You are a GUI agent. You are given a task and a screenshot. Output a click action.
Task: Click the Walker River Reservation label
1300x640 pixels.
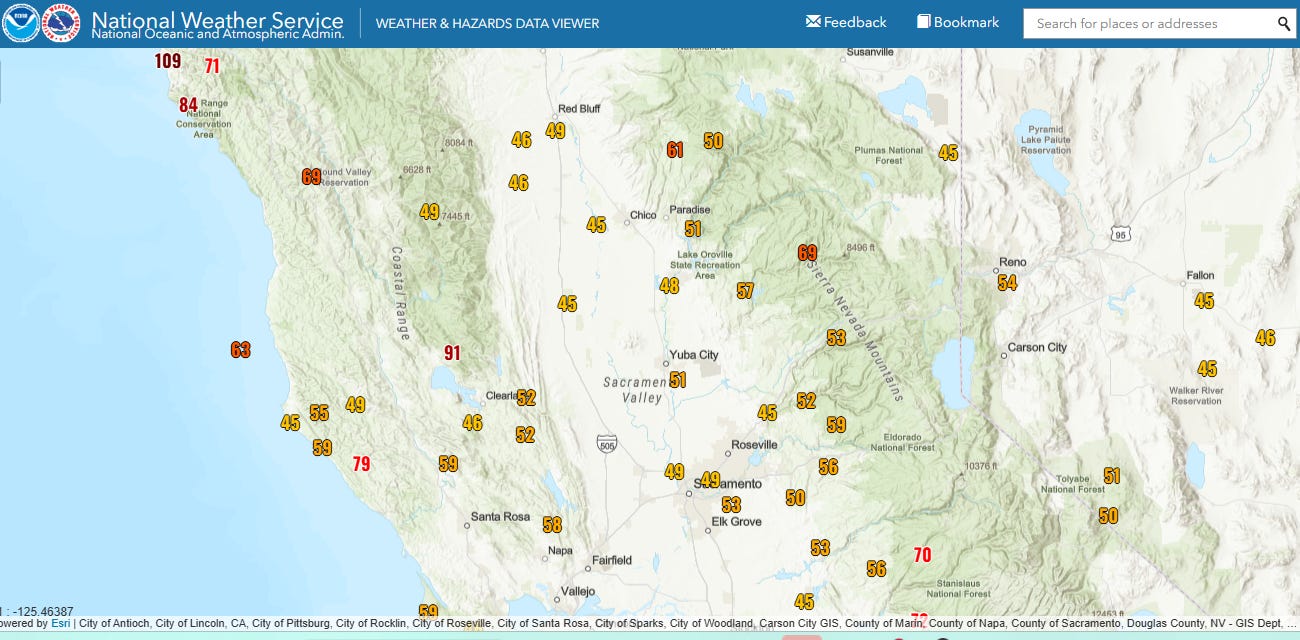[x=1196, y=396]
